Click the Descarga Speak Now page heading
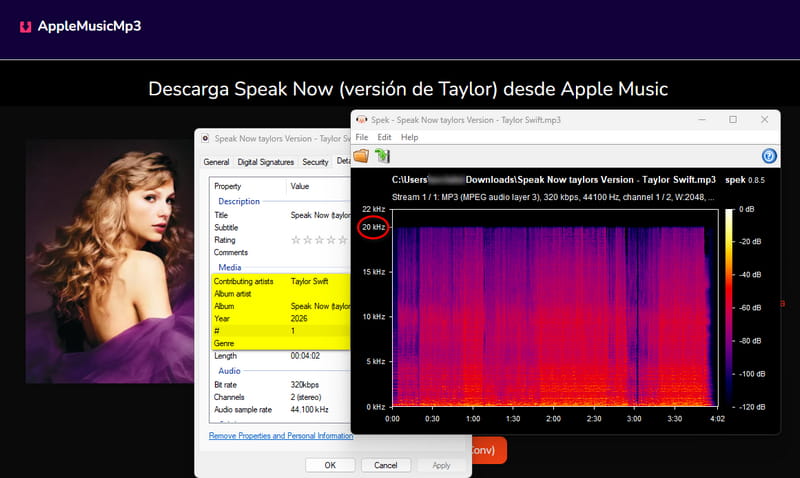800x478 pixels. [408, 89]
